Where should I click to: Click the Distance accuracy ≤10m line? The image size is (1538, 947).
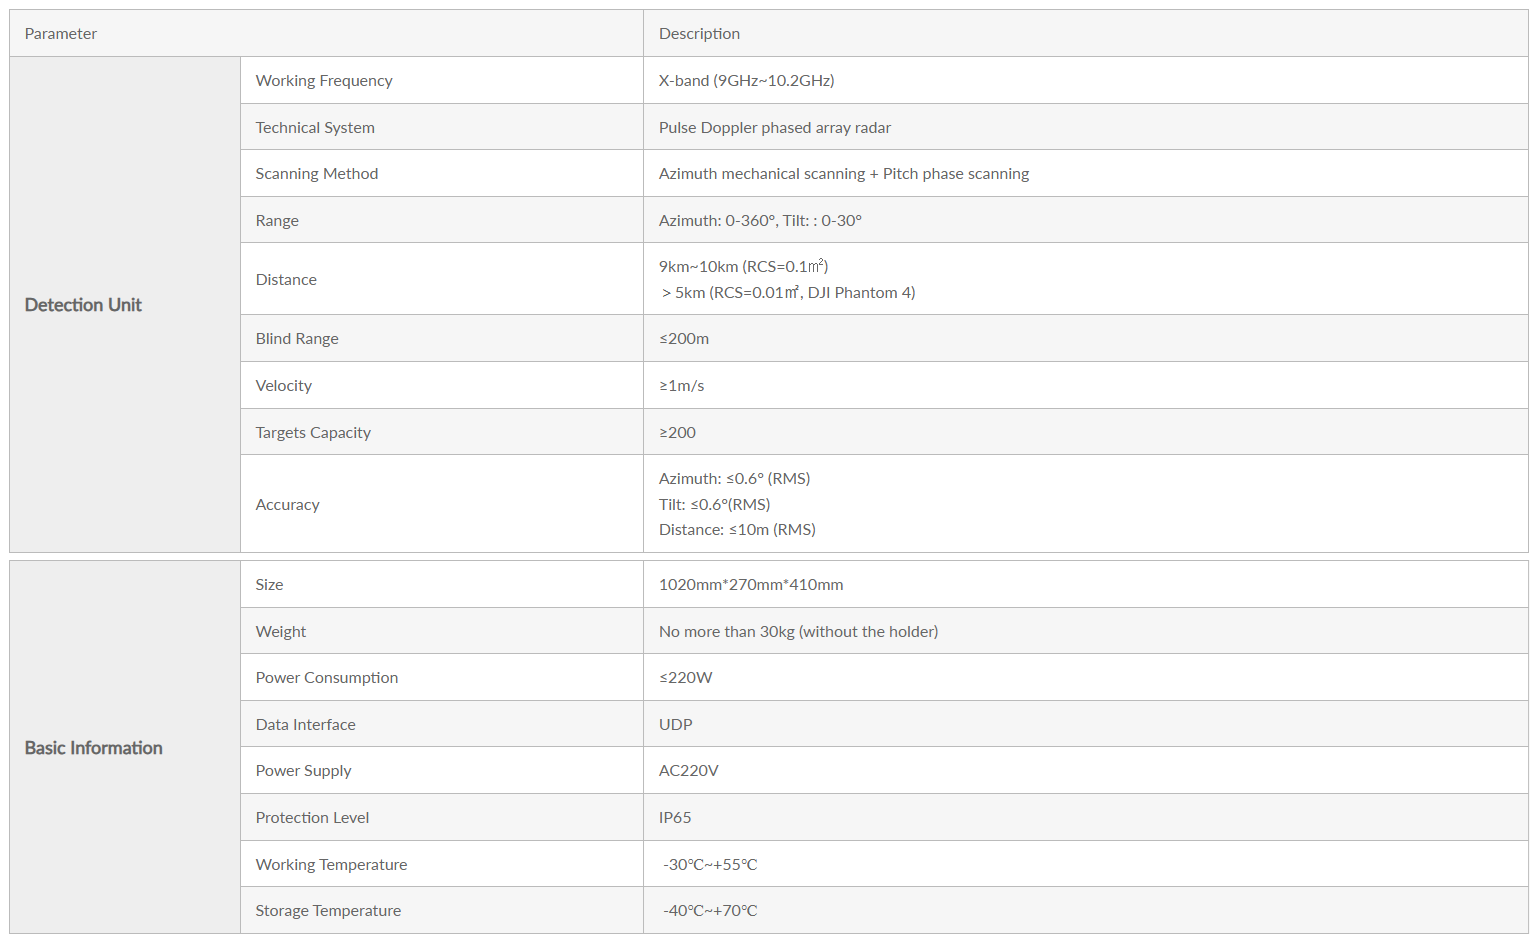737,529
